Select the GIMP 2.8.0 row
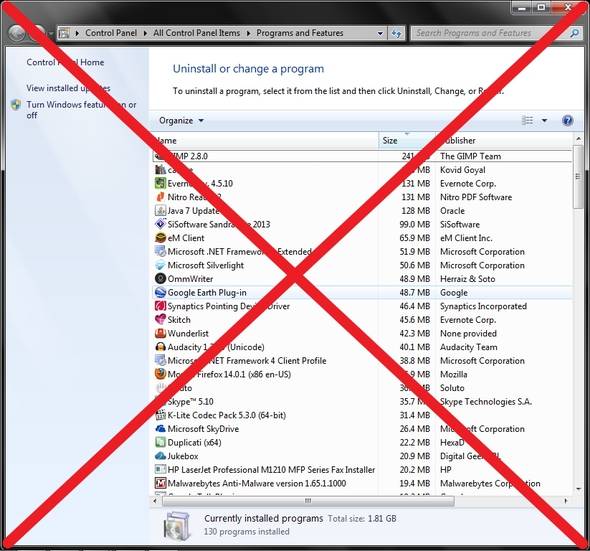Screen dimensions: 590x551 362,156
